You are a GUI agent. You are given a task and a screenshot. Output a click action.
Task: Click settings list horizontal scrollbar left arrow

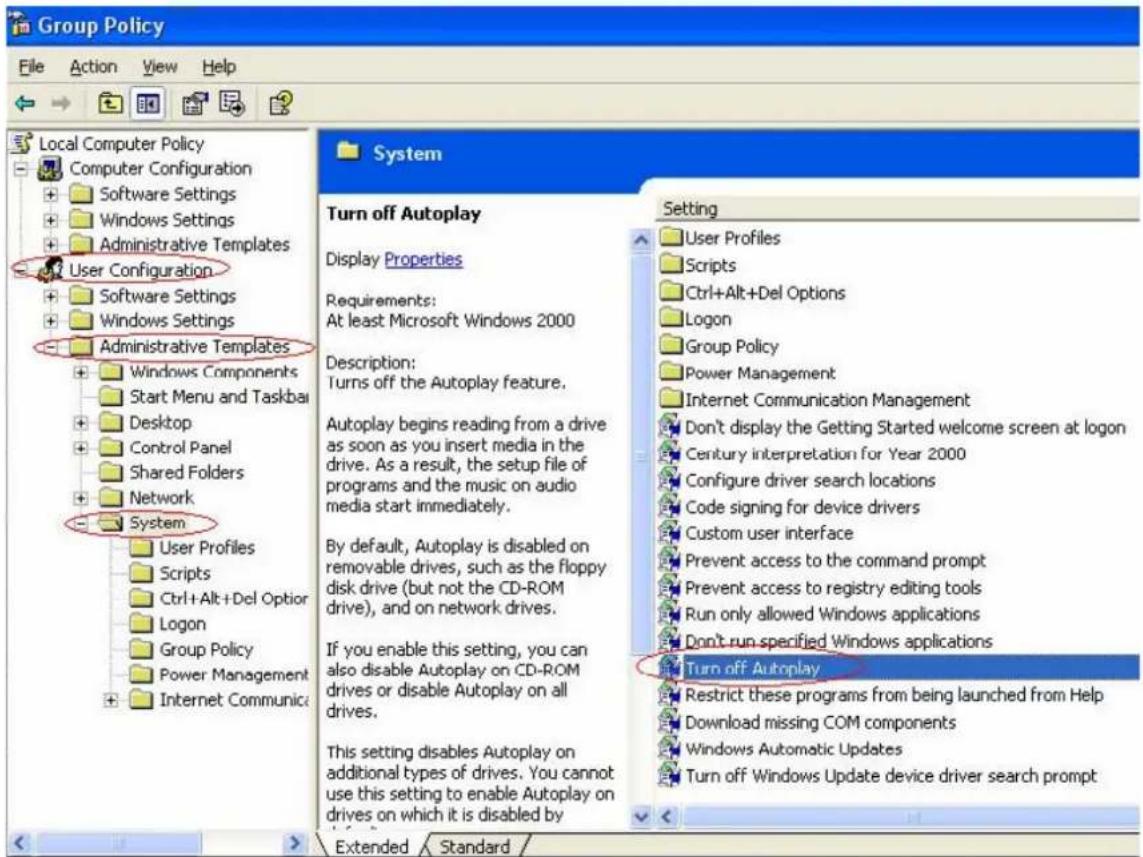(666, 817)
